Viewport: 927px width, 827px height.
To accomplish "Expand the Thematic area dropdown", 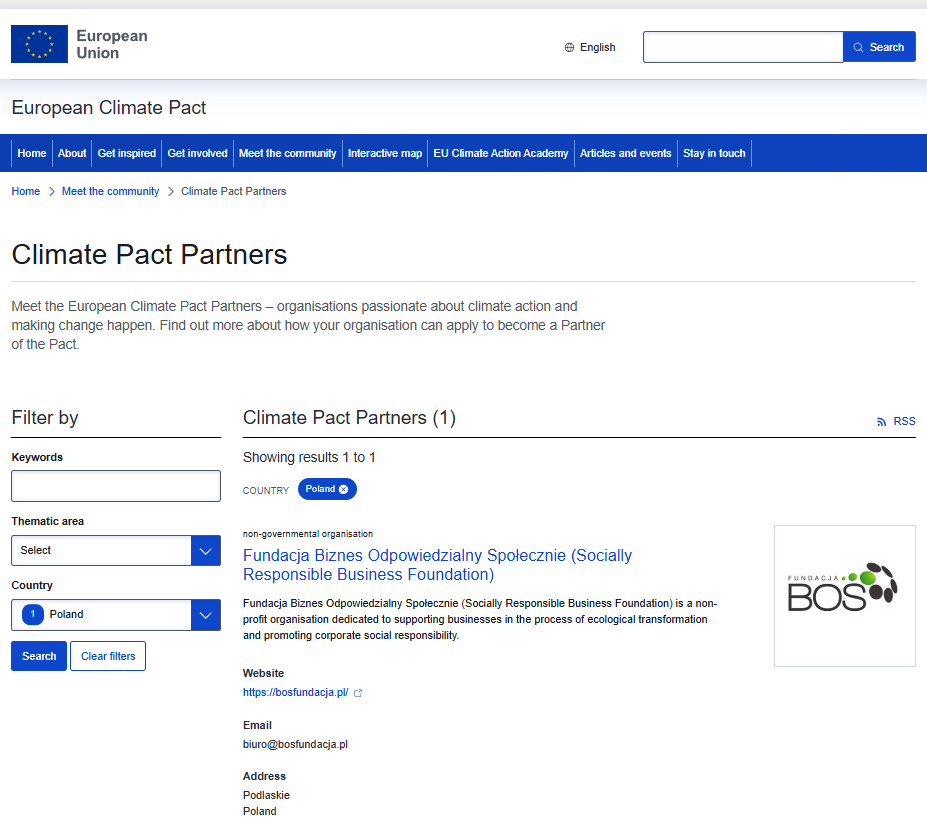I will 205,550.
